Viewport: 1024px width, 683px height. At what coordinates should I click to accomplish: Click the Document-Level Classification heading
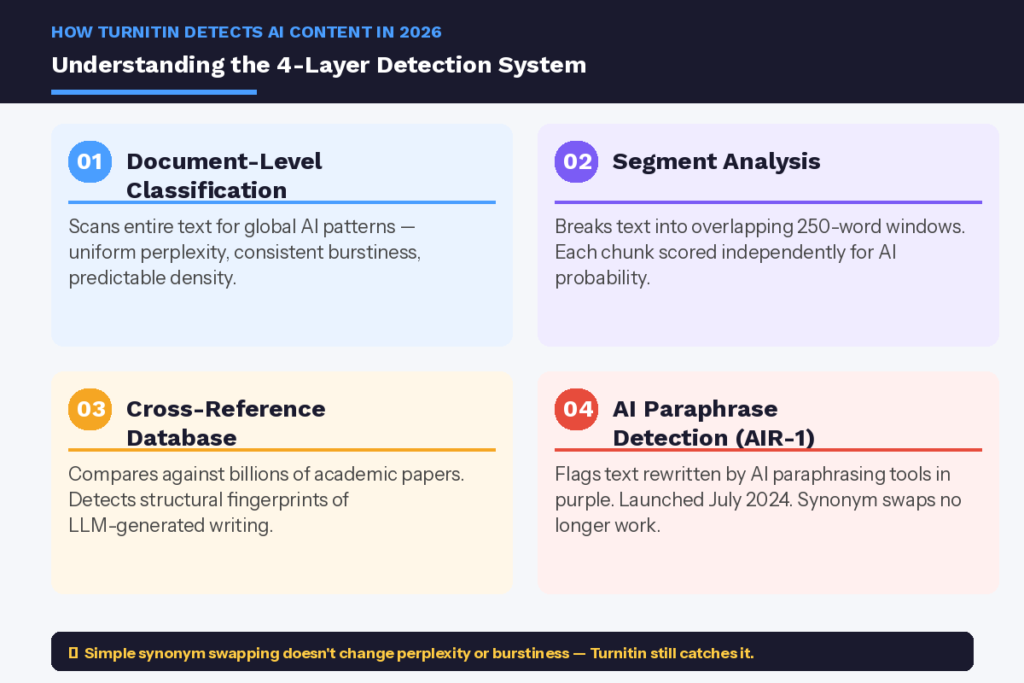point(224,175)
